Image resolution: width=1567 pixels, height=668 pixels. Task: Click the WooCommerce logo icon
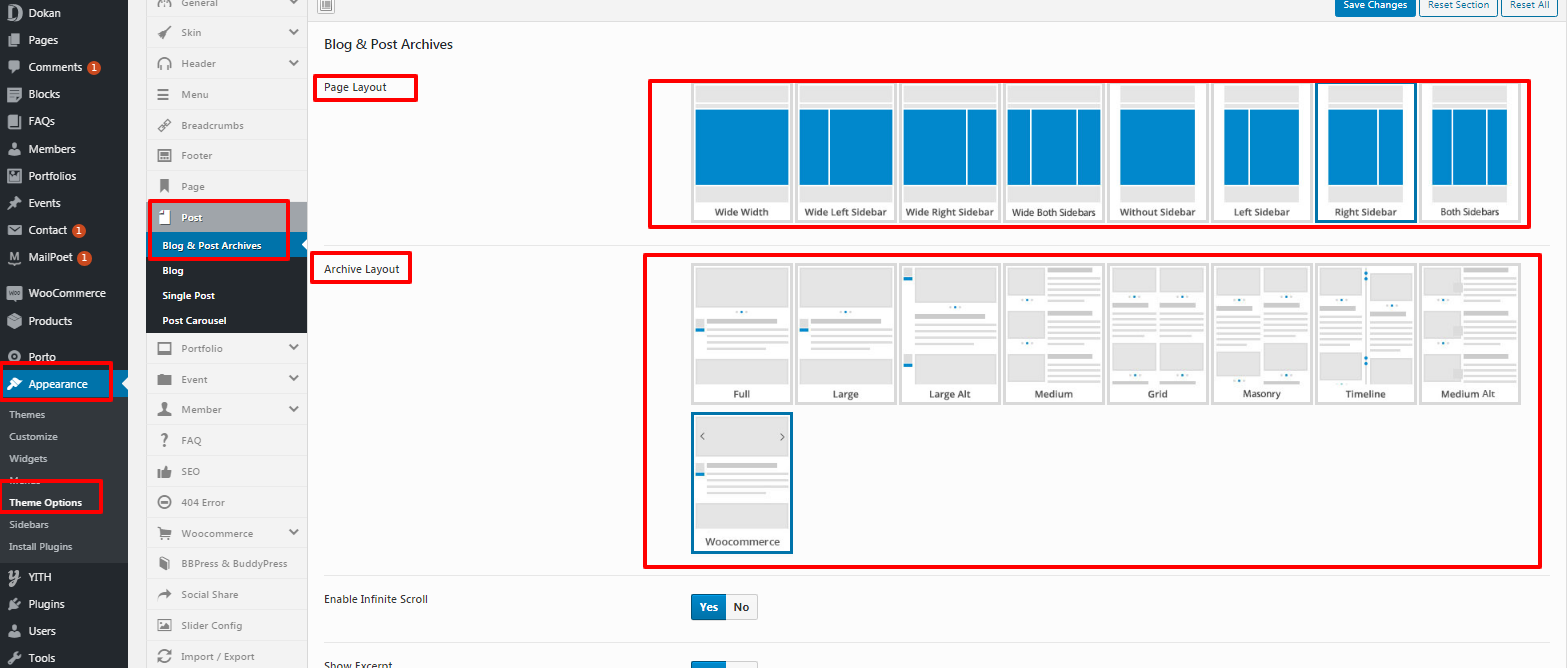point(14,294)
